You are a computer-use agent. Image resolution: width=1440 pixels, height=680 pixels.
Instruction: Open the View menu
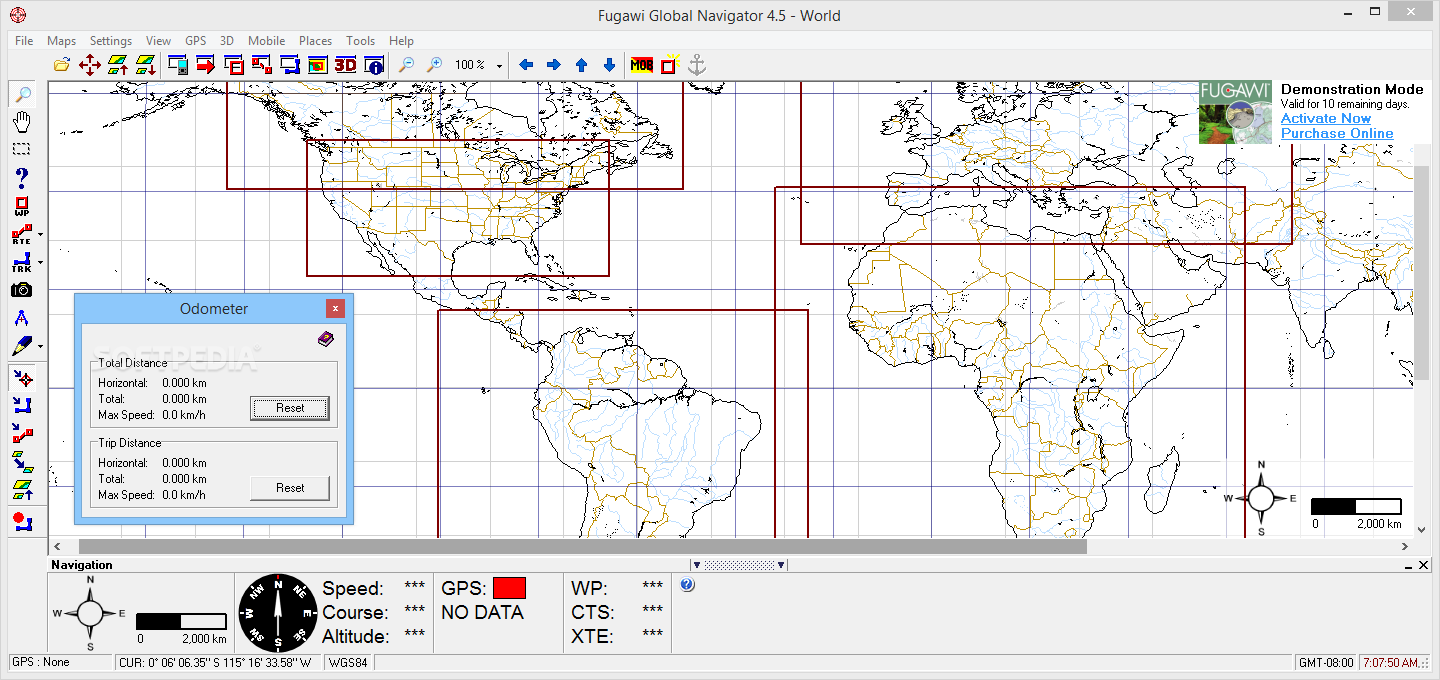158,41
